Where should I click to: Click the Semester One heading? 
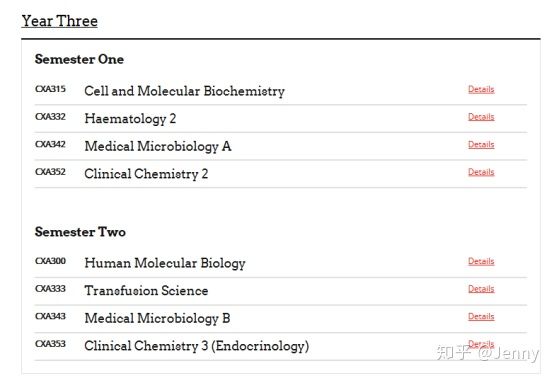point(79,59)
